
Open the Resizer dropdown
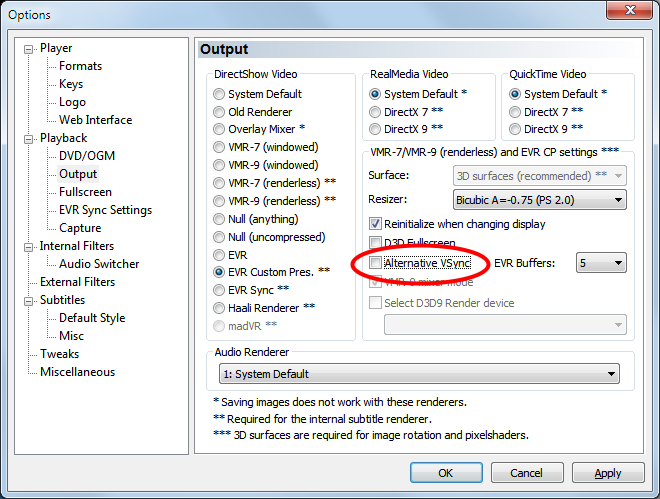point(540,200)
